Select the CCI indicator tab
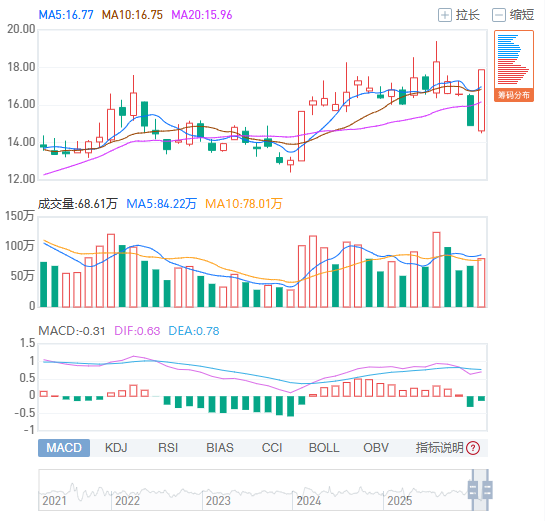Viewport: 545px width, 521px height. (x=272, y=448)
